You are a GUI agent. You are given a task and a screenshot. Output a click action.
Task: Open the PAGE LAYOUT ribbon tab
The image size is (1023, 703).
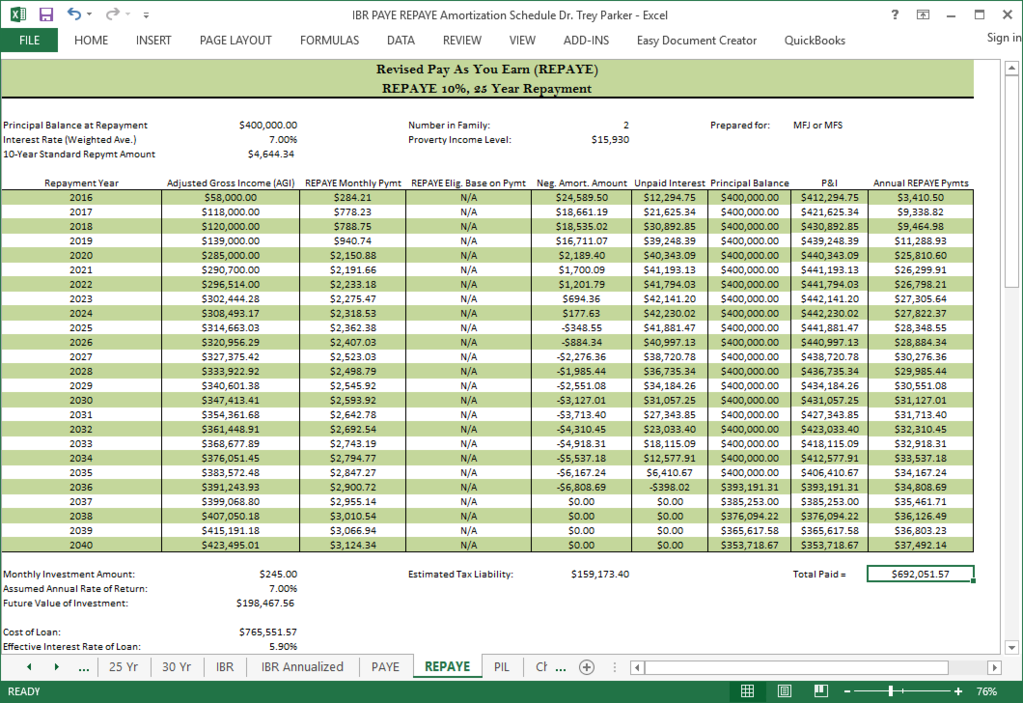click(x=236, y=40)
